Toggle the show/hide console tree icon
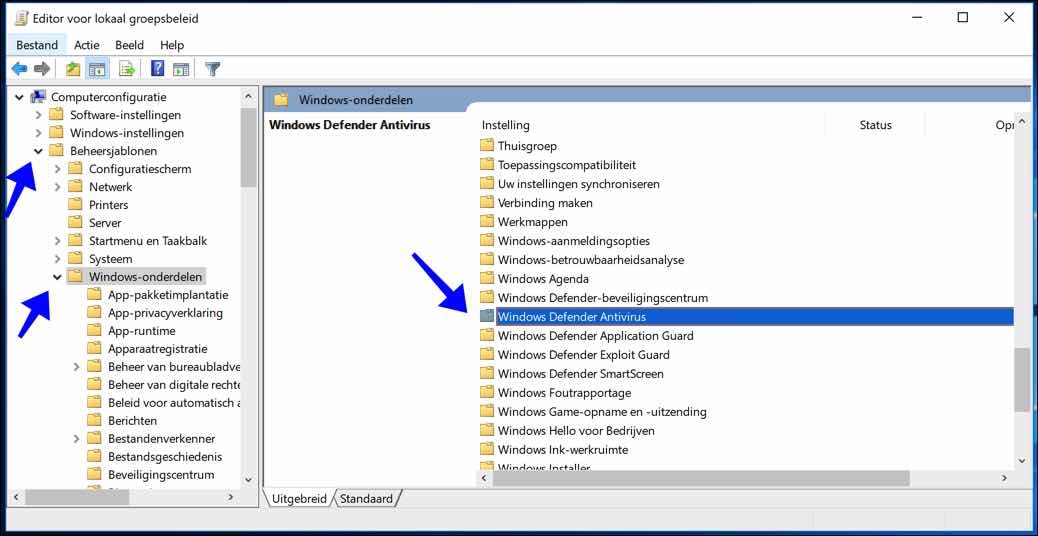1038x536 pixels. tap(97, 69)
